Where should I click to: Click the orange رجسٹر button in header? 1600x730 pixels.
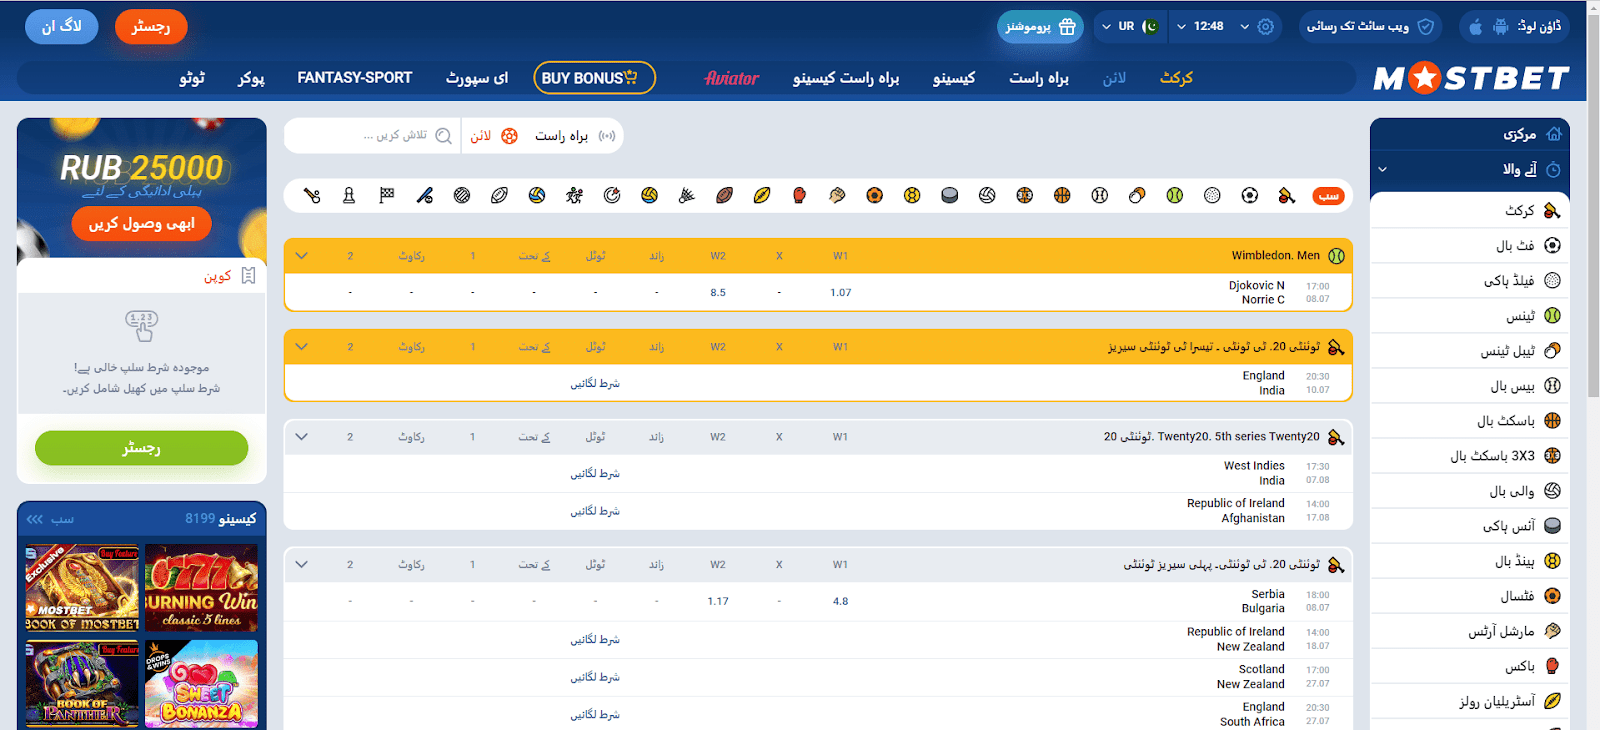pyautogui.click(x=151, y=27)
